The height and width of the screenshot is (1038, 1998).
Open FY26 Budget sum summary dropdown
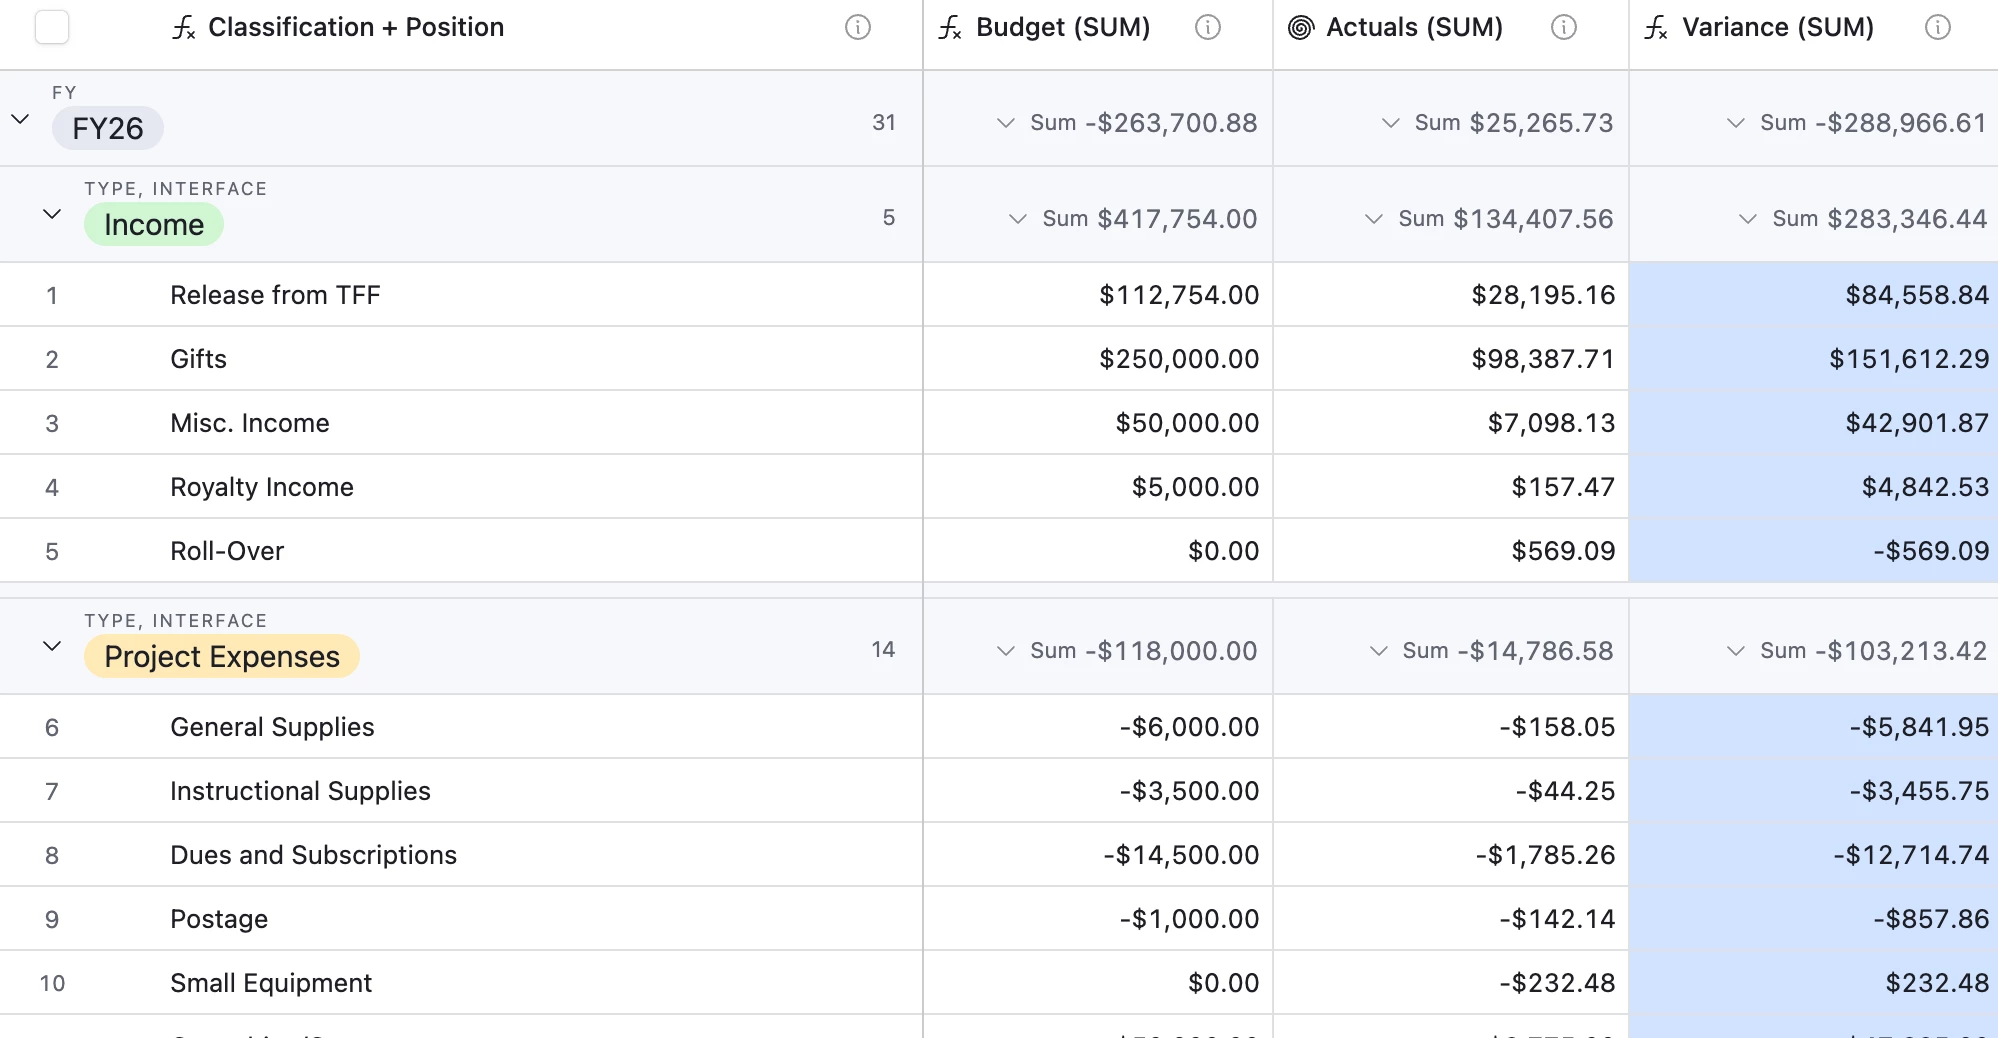click(1006, 123)
